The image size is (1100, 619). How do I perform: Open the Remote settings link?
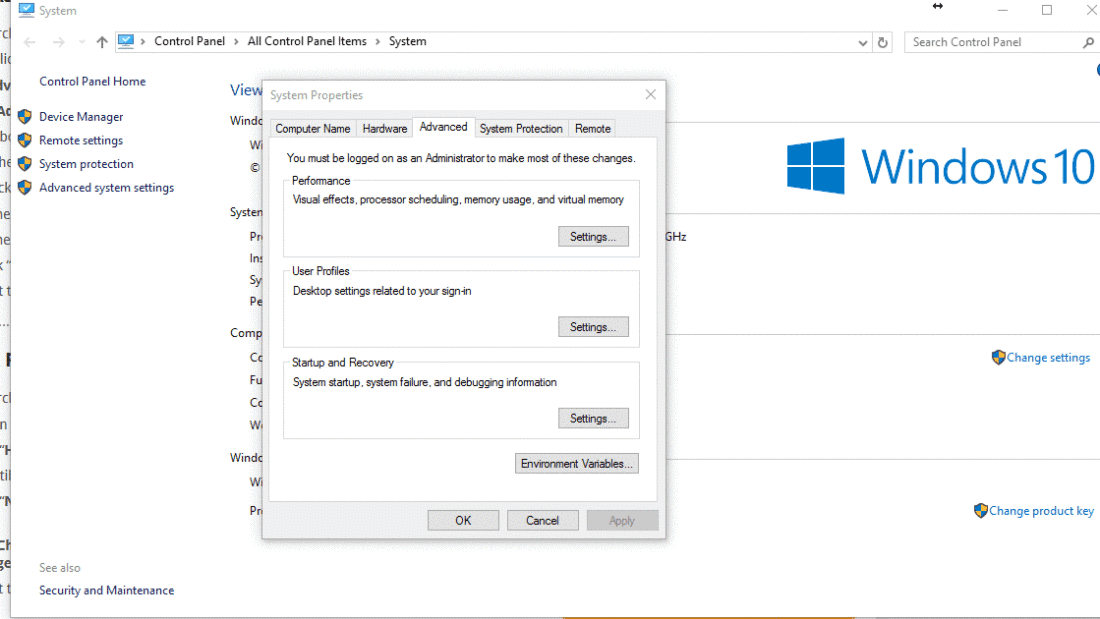(81, 140)
